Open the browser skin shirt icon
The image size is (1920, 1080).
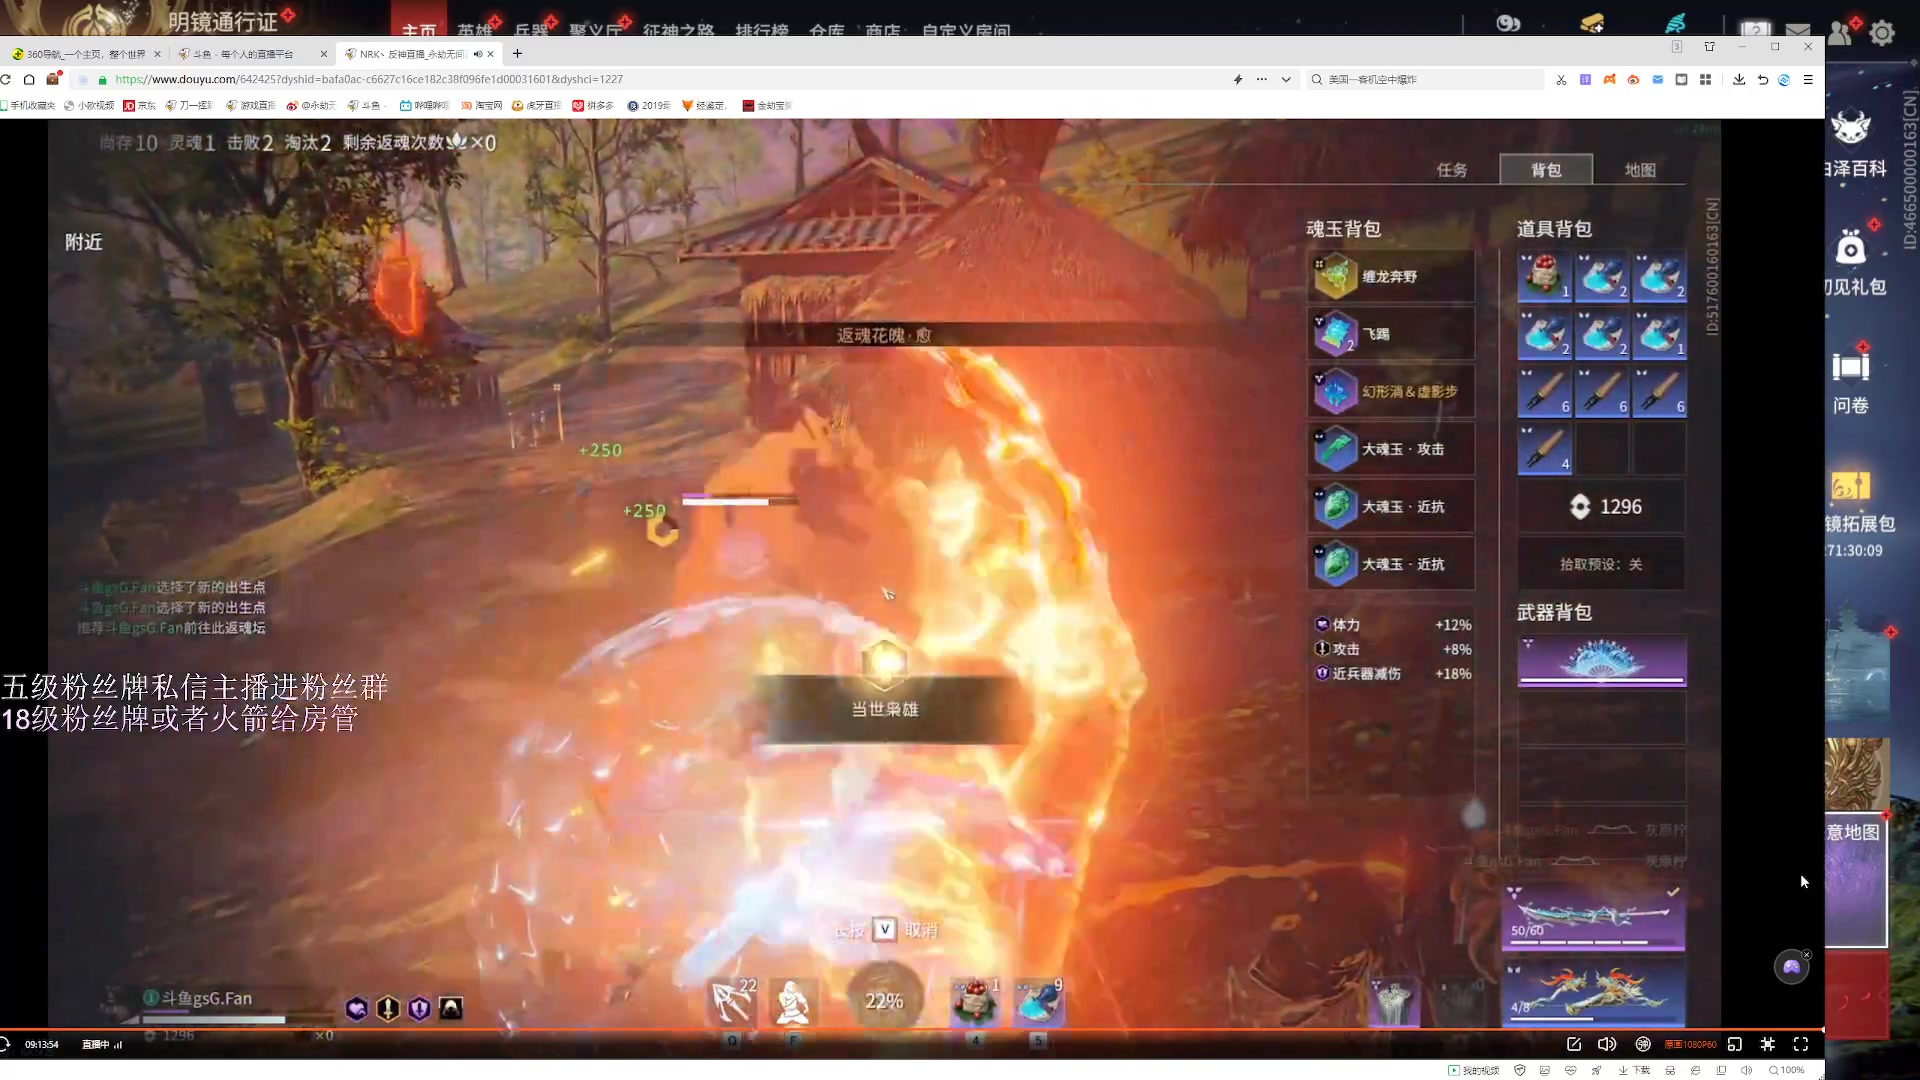coord(1709,47)
